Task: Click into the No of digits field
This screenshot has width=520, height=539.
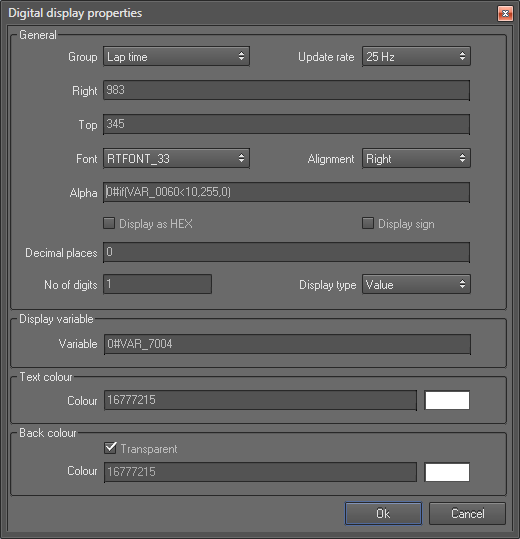Action: [x=157, y=284]
